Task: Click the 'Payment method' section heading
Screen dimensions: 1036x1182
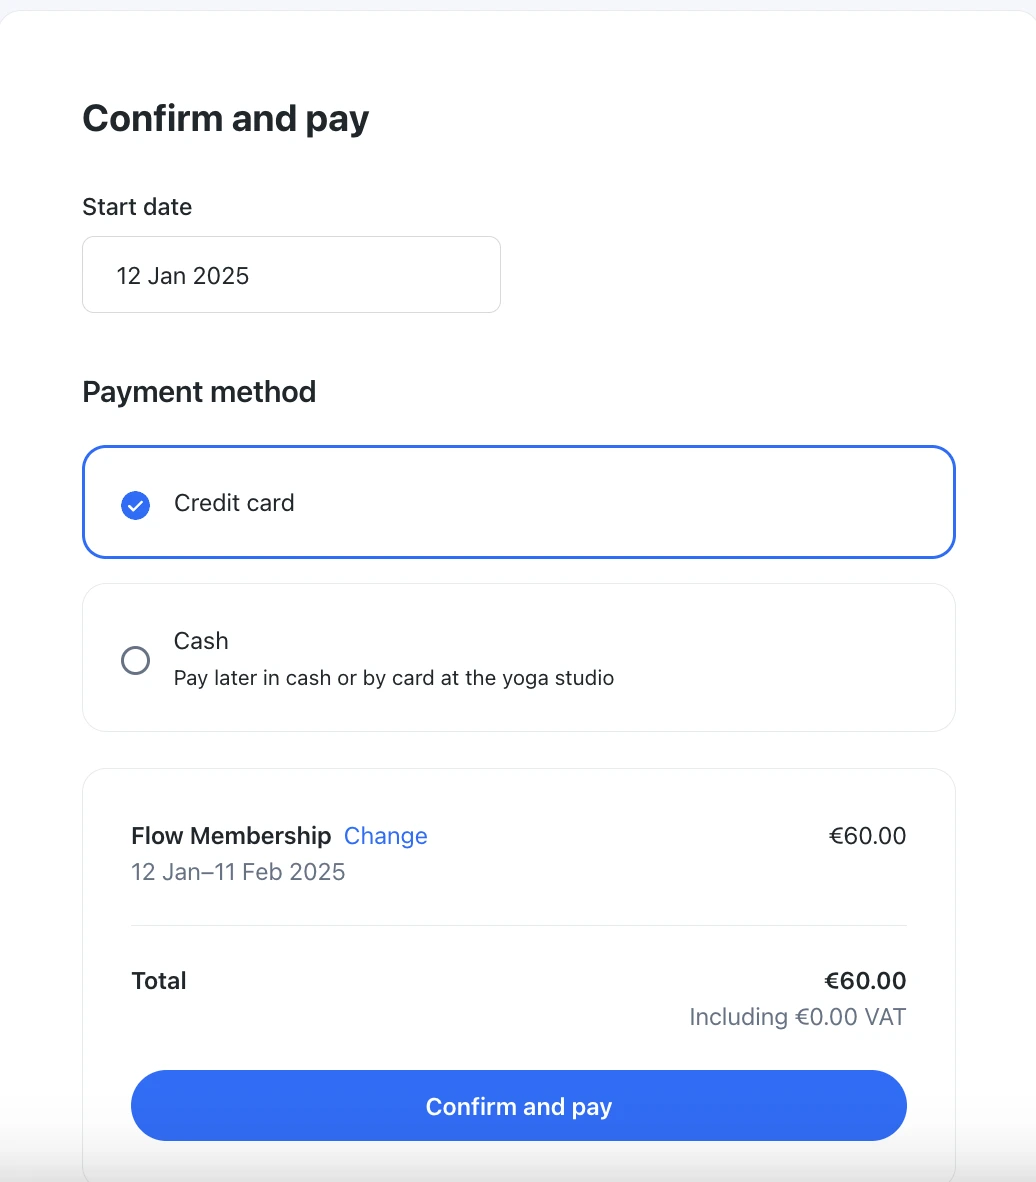Action: 199,391
